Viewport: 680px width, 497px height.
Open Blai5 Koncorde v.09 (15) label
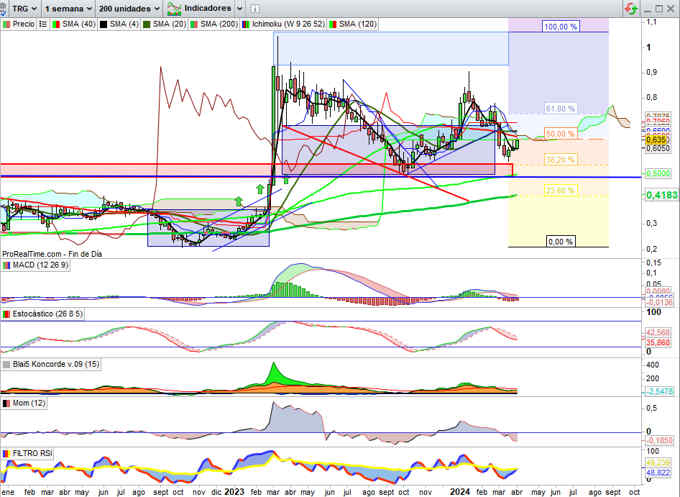point(51,364)
